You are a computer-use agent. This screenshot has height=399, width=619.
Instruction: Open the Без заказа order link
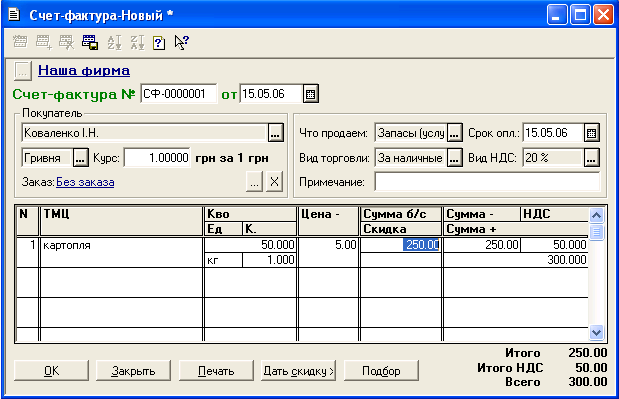(85, 182)
